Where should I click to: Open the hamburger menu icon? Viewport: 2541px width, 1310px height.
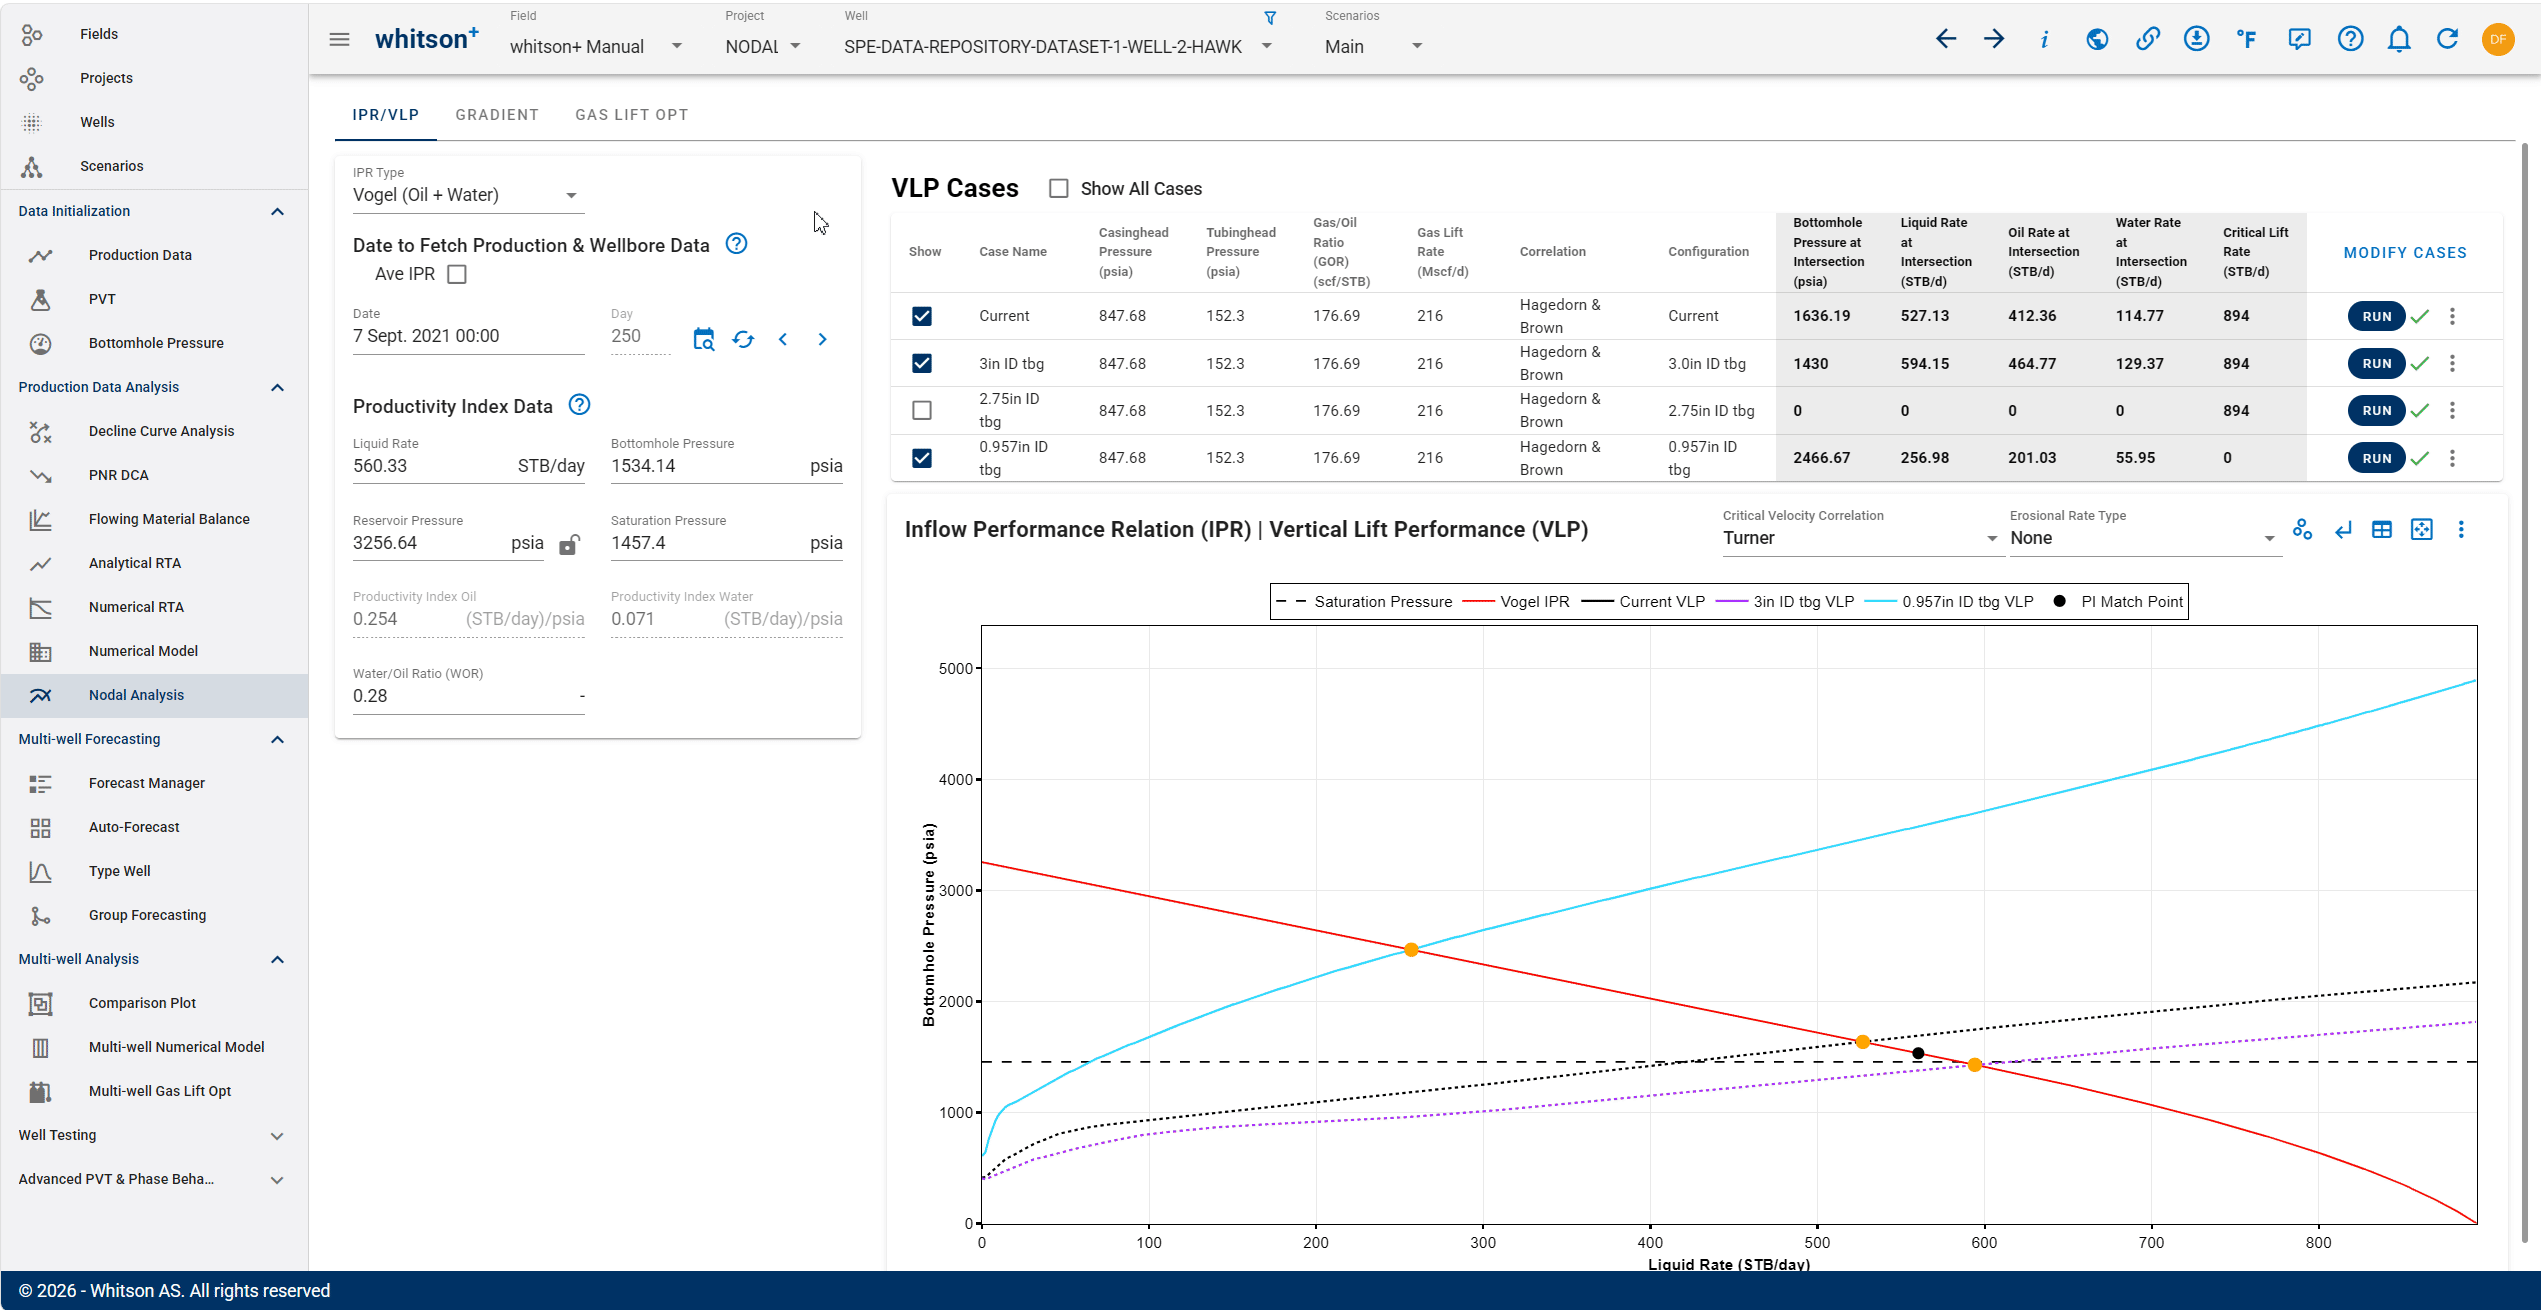pos(340,39)
